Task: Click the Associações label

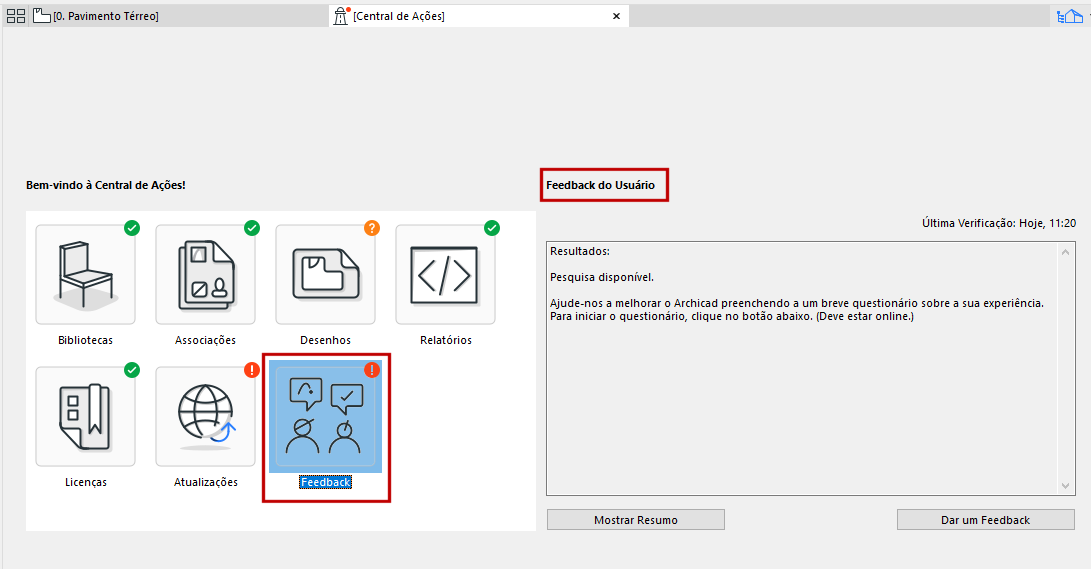Action: point(205,340)
